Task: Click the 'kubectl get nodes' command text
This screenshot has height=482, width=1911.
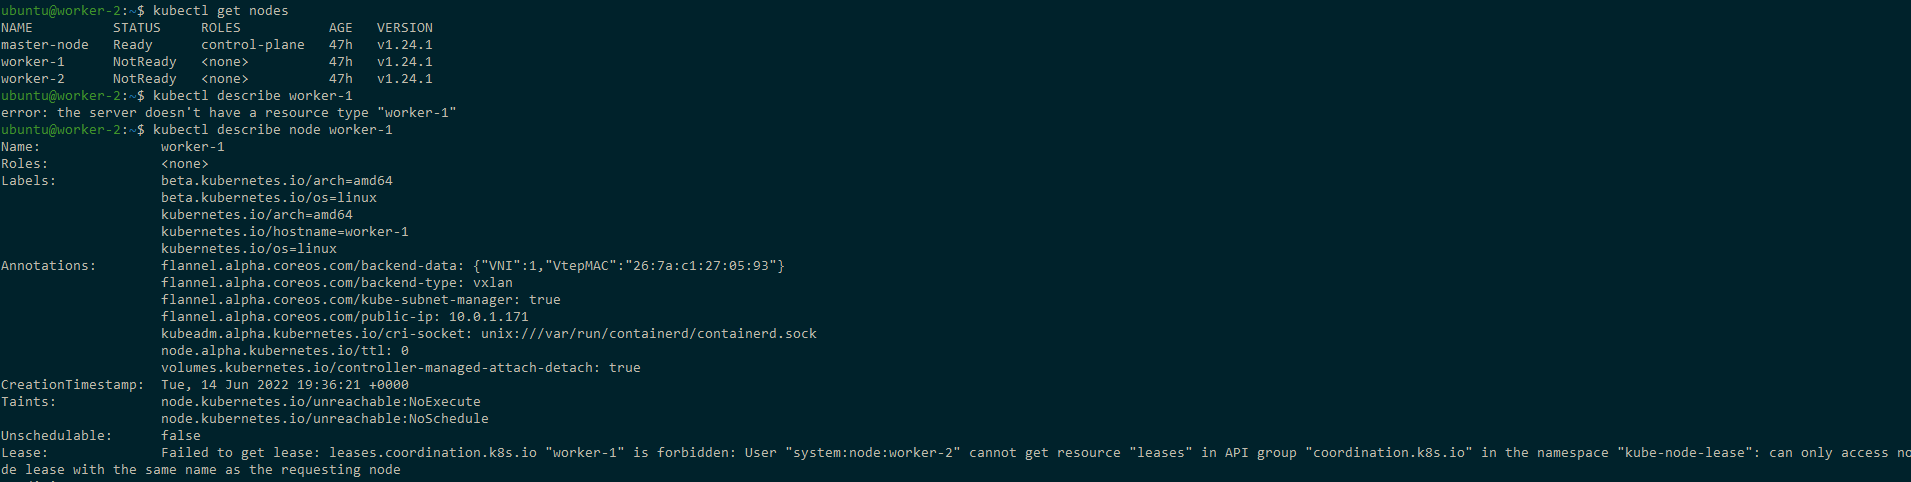Action: point(220,11)
